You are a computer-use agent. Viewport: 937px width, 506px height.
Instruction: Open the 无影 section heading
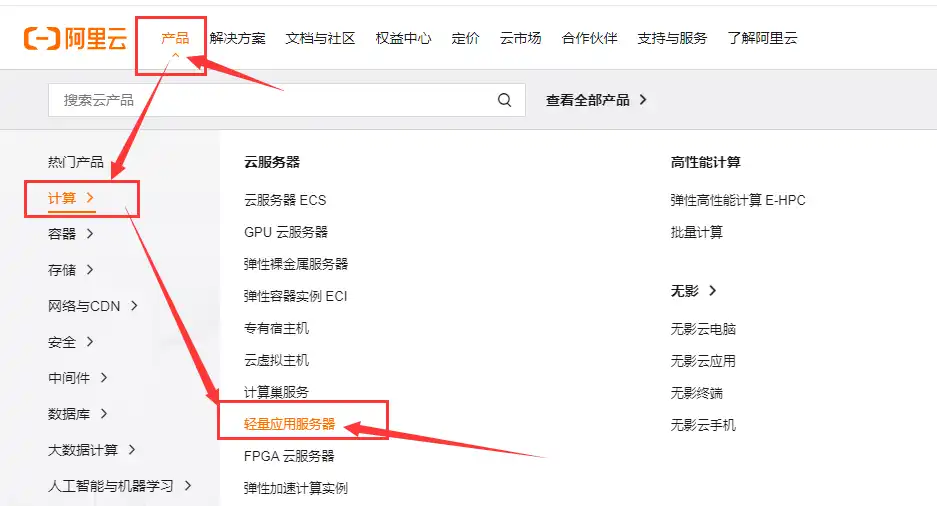(x=684, y=291)
